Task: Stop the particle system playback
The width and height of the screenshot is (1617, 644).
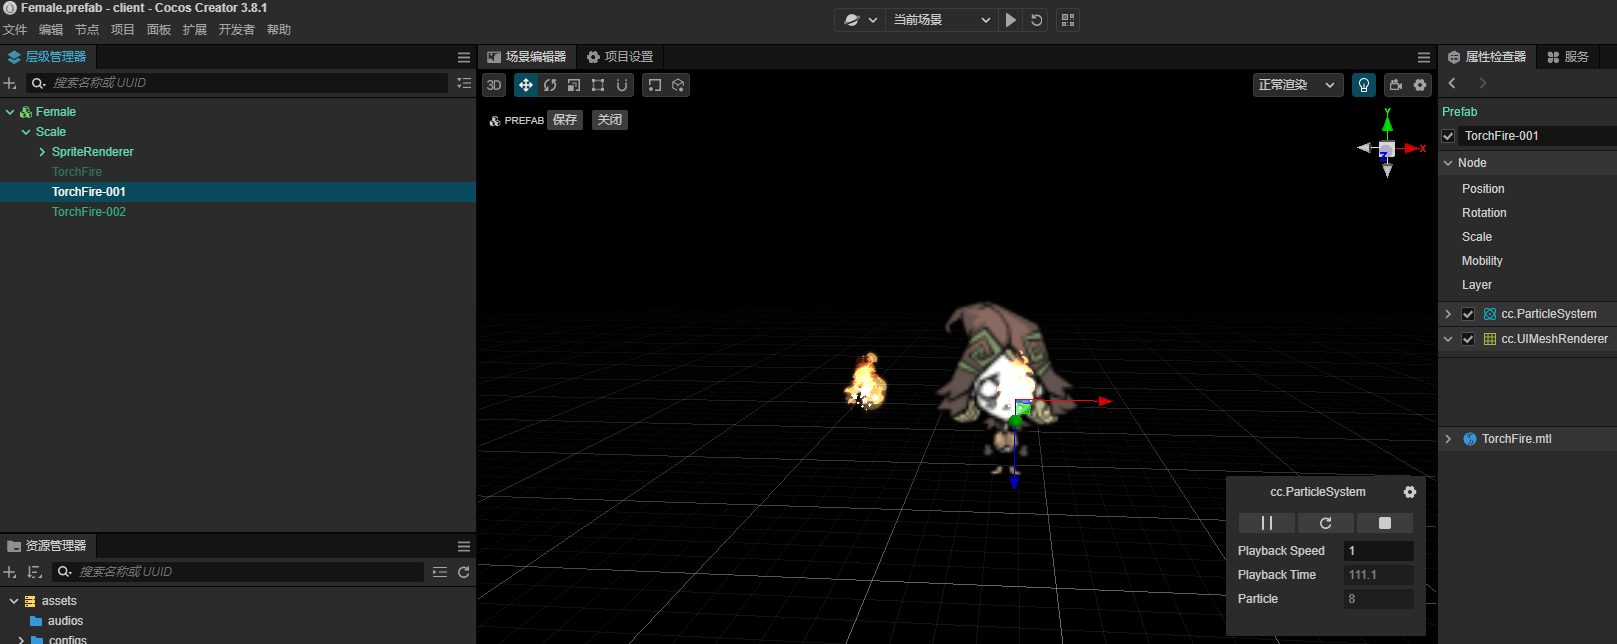Action: 1385,523
